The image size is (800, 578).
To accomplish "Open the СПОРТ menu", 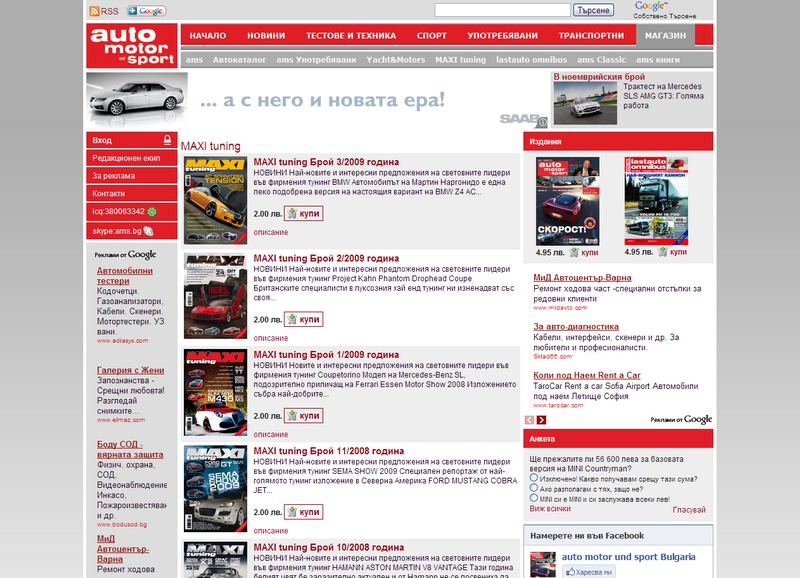I will tap(432, 36).
